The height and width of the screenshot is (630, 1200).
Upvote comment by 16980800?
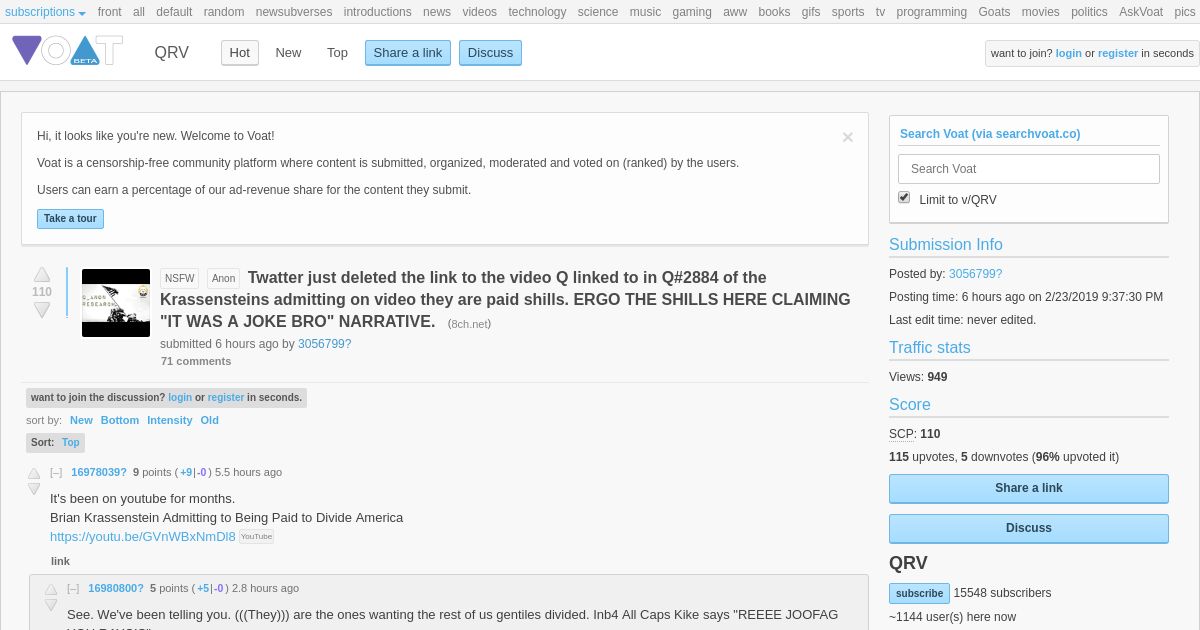point(51,590)
